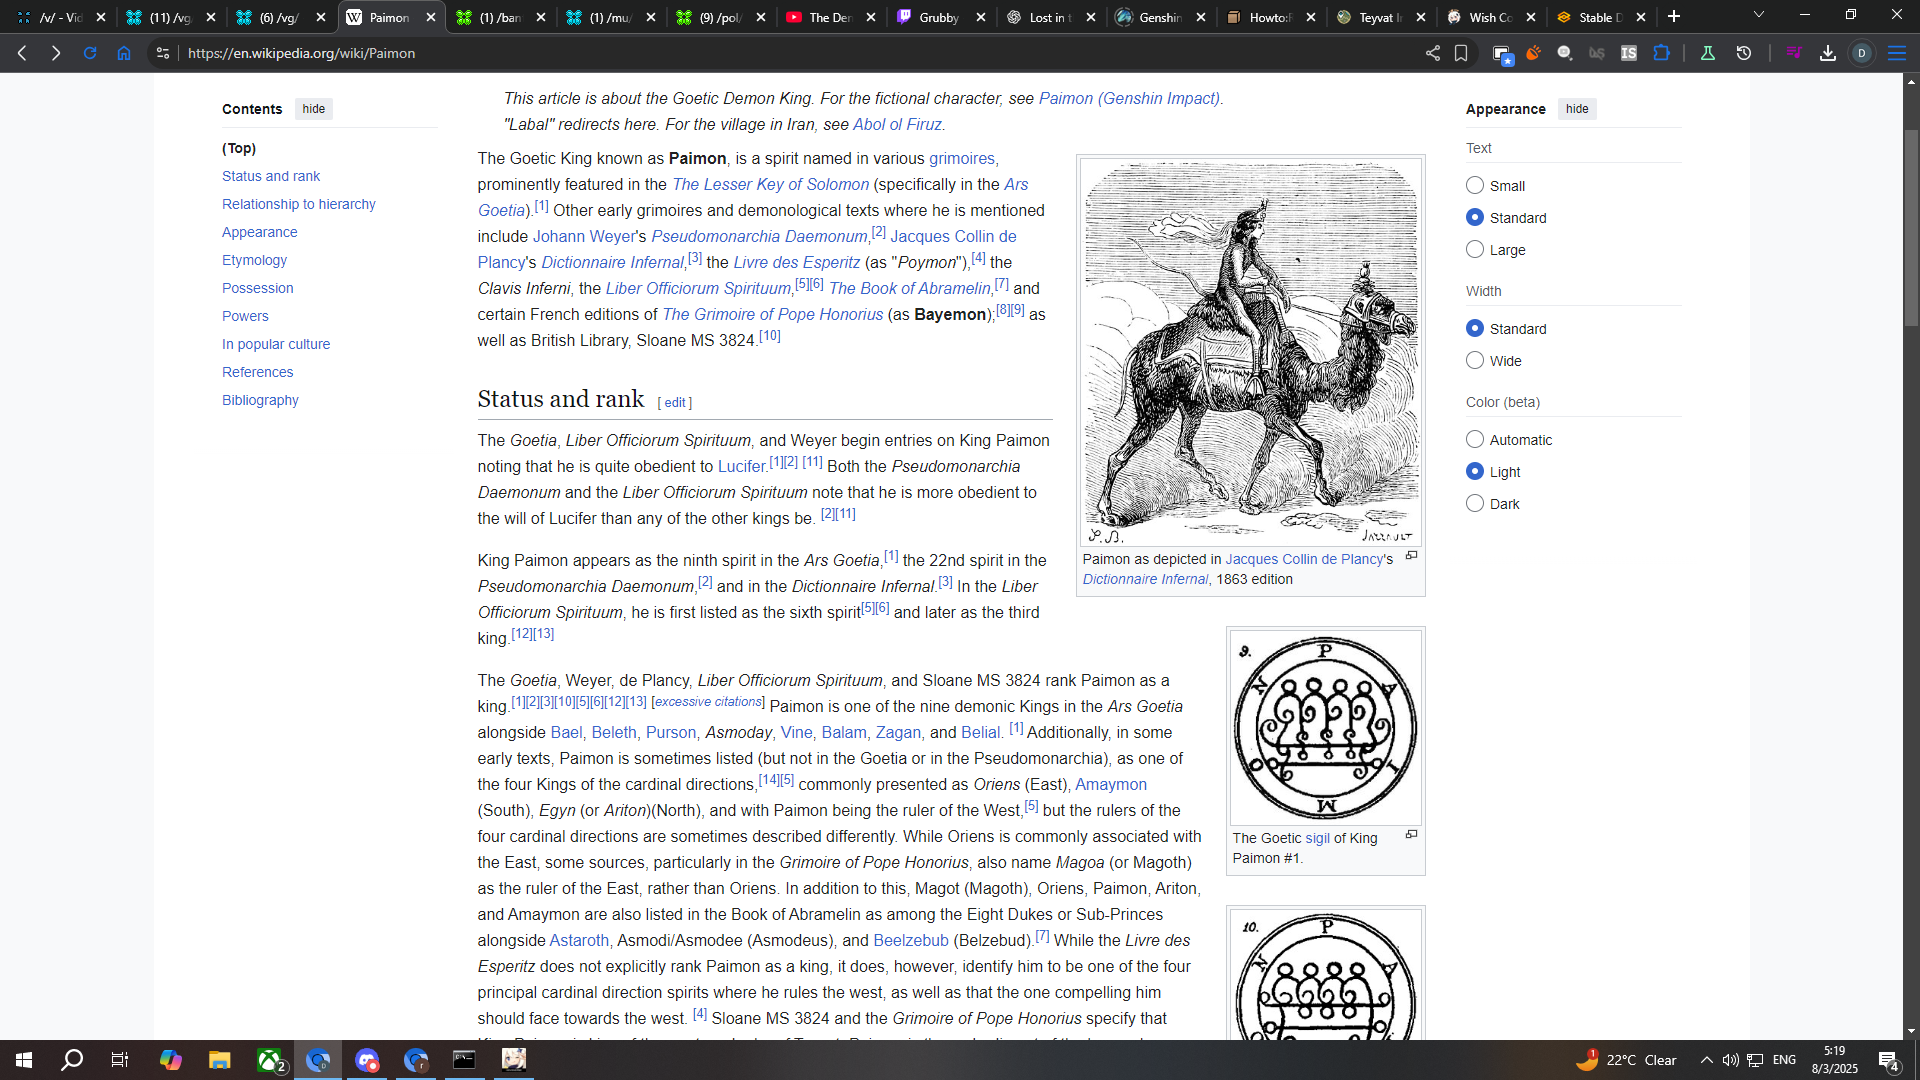1920x1080 pixels.
Task: Open the command prompt taskbar window
Action: (464, 1060)
